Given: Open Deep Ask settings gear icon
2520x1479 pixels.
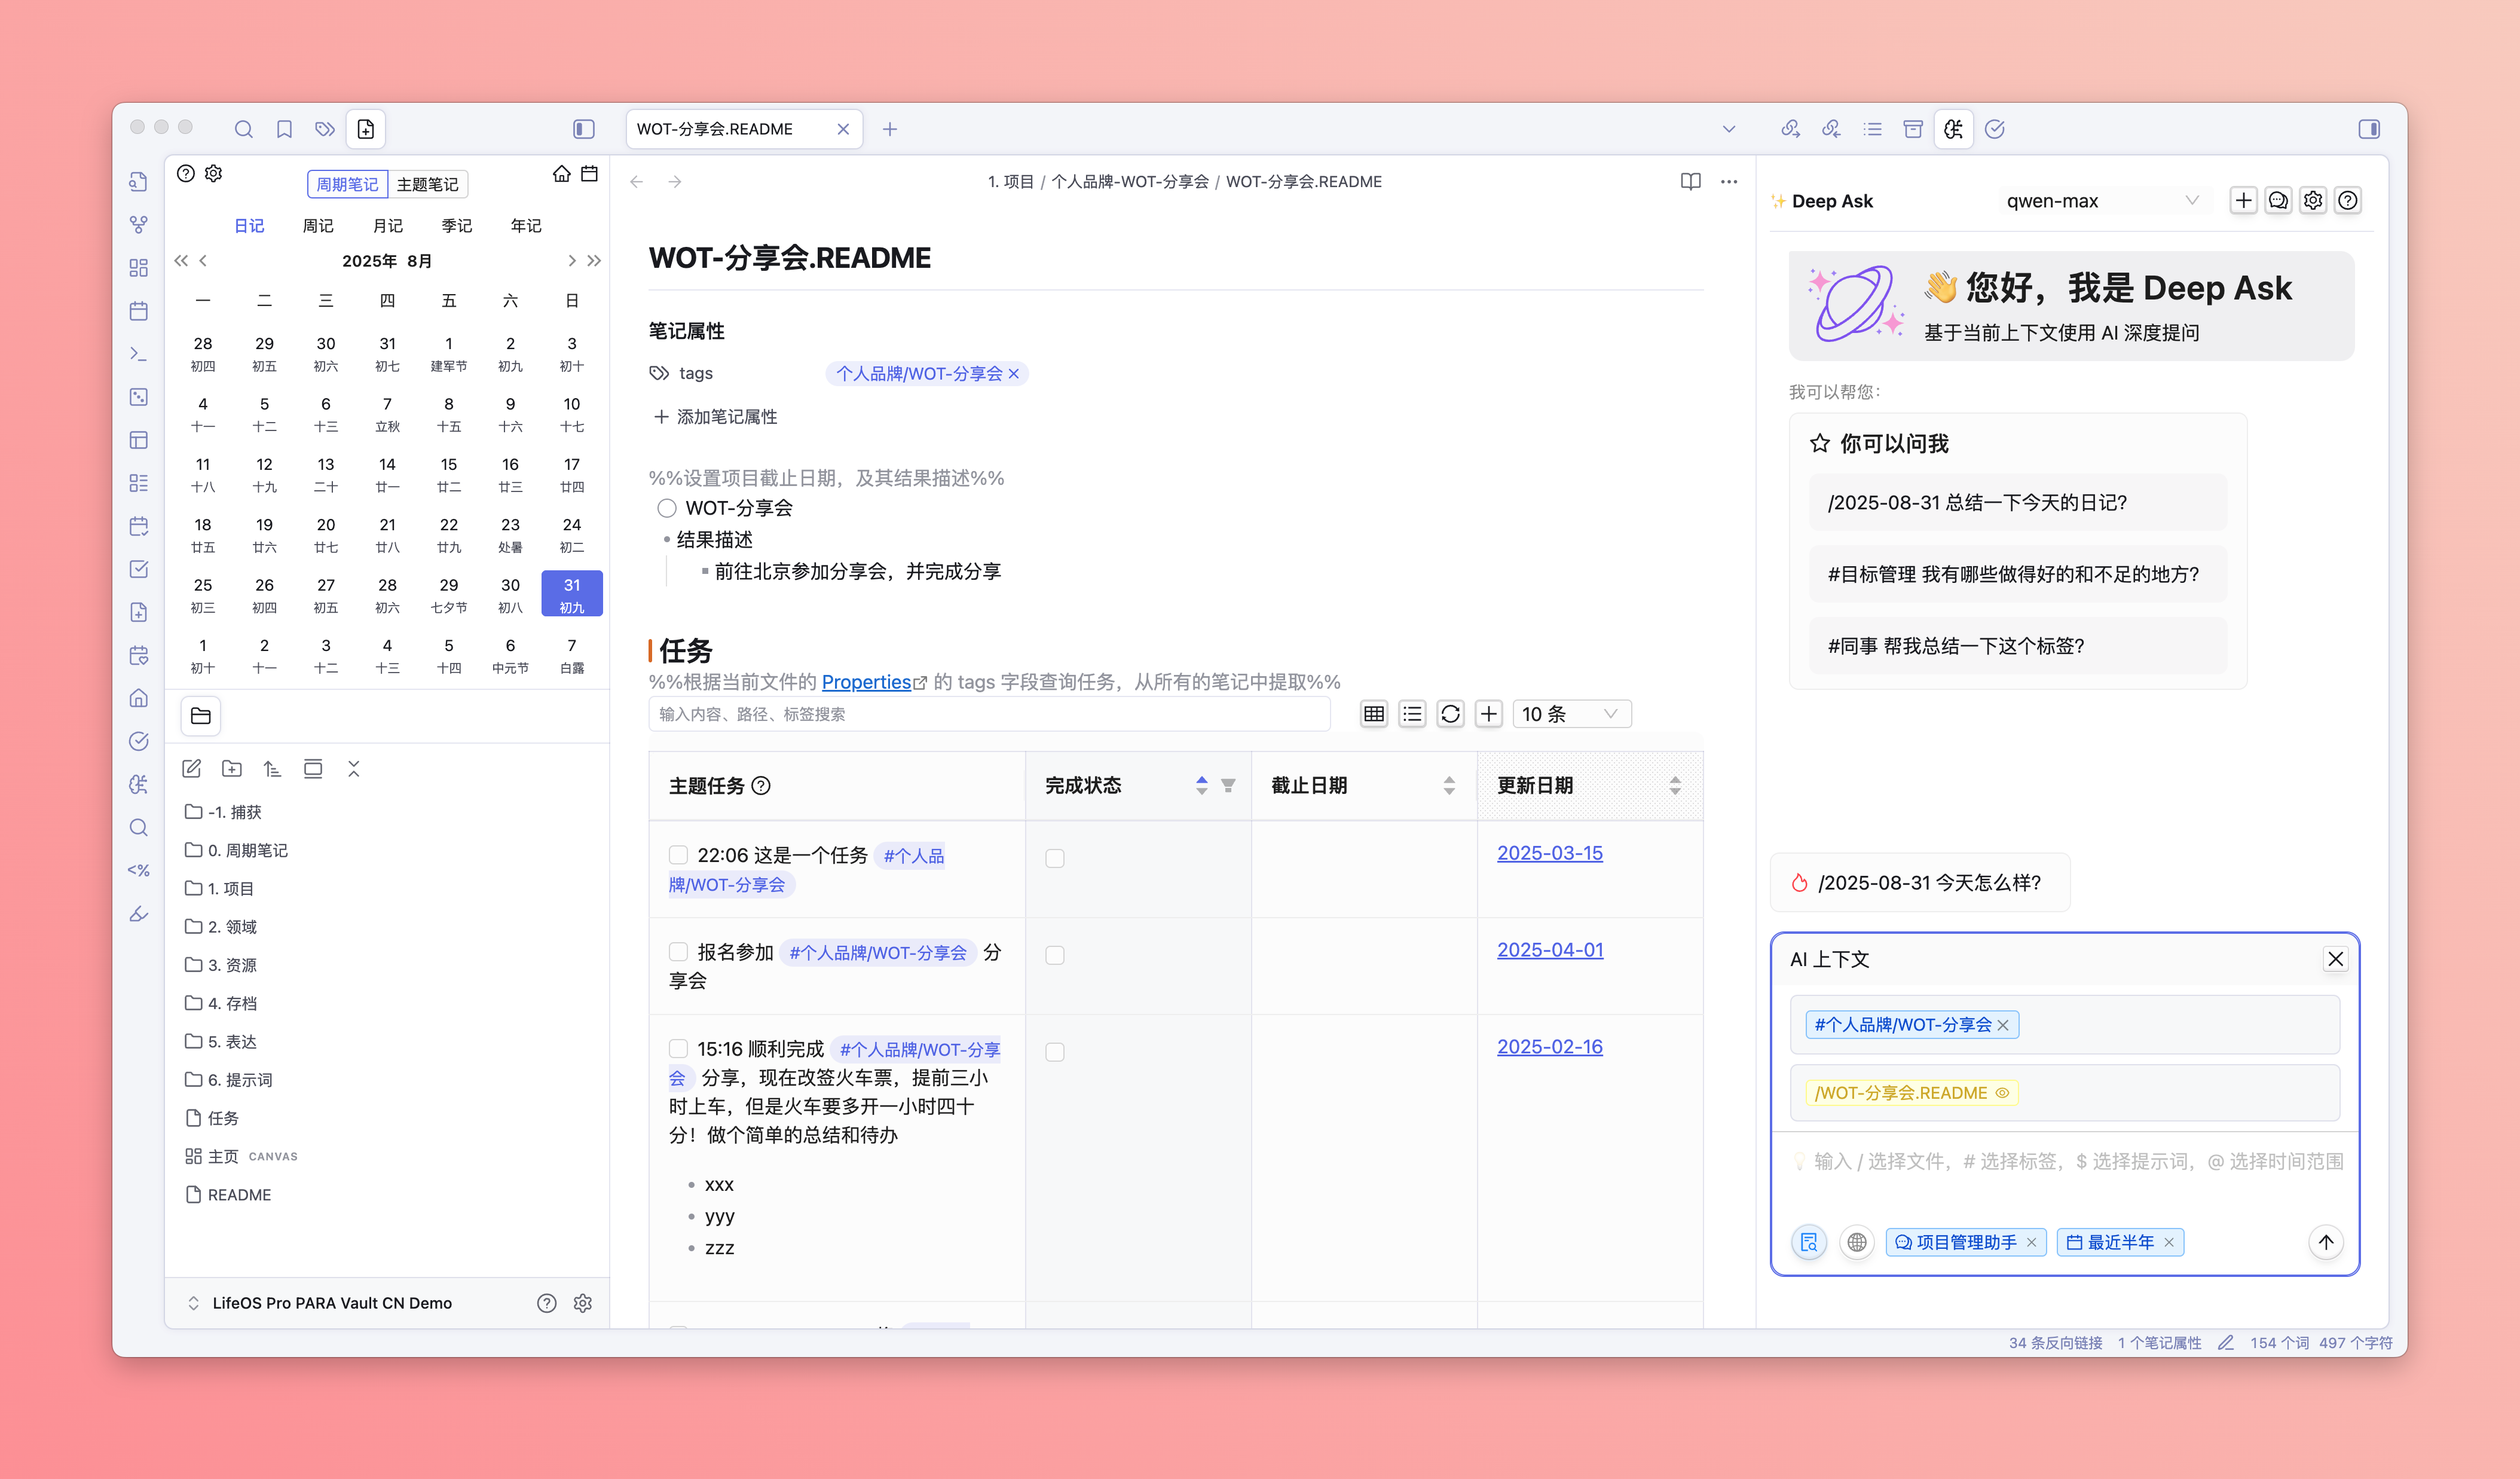Looking at the screenshot, I should click(x=2313, y=201).
